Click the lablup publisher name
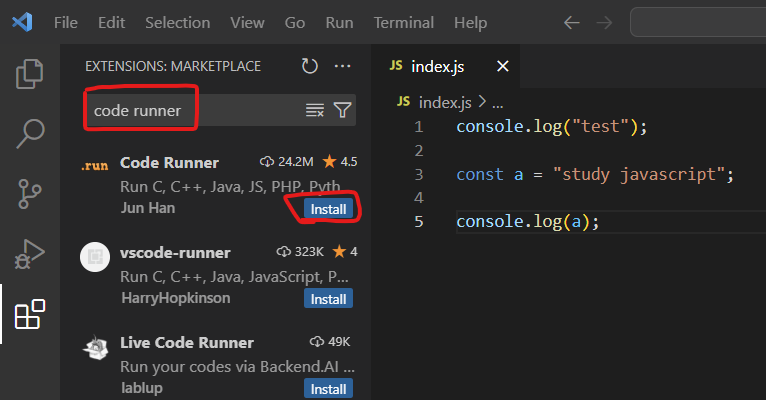 pos(142,388)
